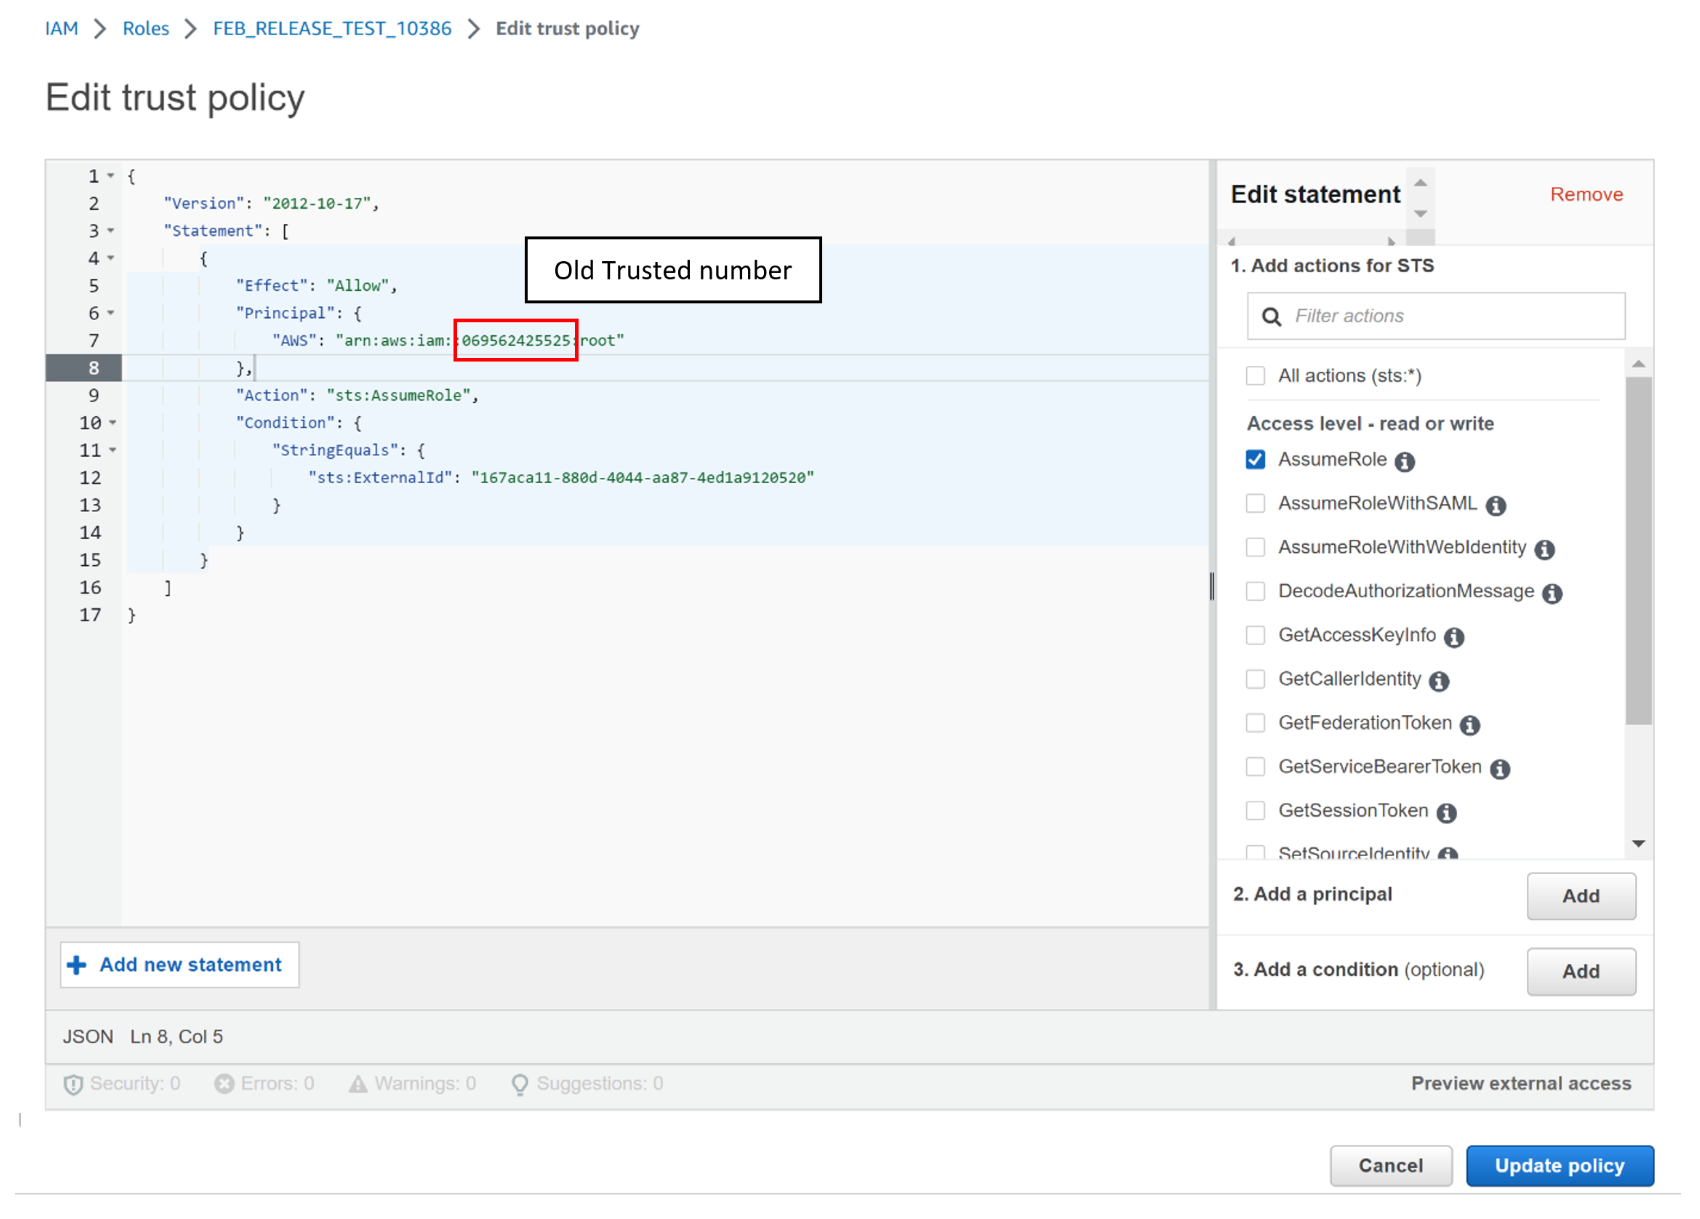Click the info icon beside AssumeRoleWithWebIdentity
This screenshot has height=1219, width=1700.
[x=1545, y=549]
